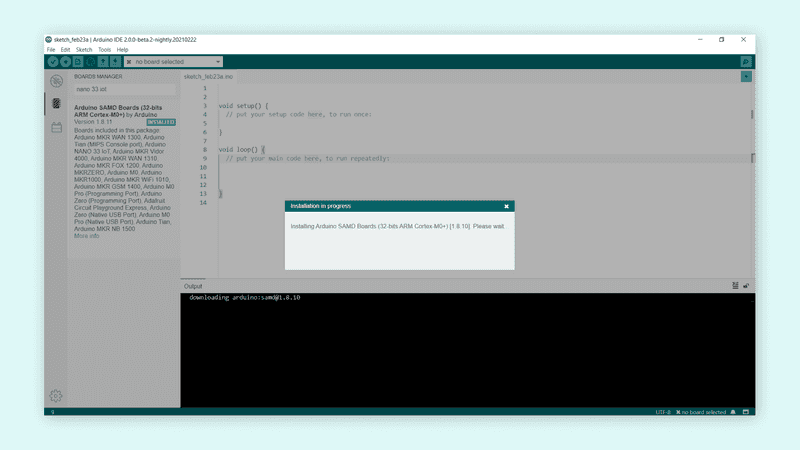Image resolution: width=800 pixels, height=450 pixels.
Task: Click 'put your main code here' comment line
Action: click(x=308, y=159)
